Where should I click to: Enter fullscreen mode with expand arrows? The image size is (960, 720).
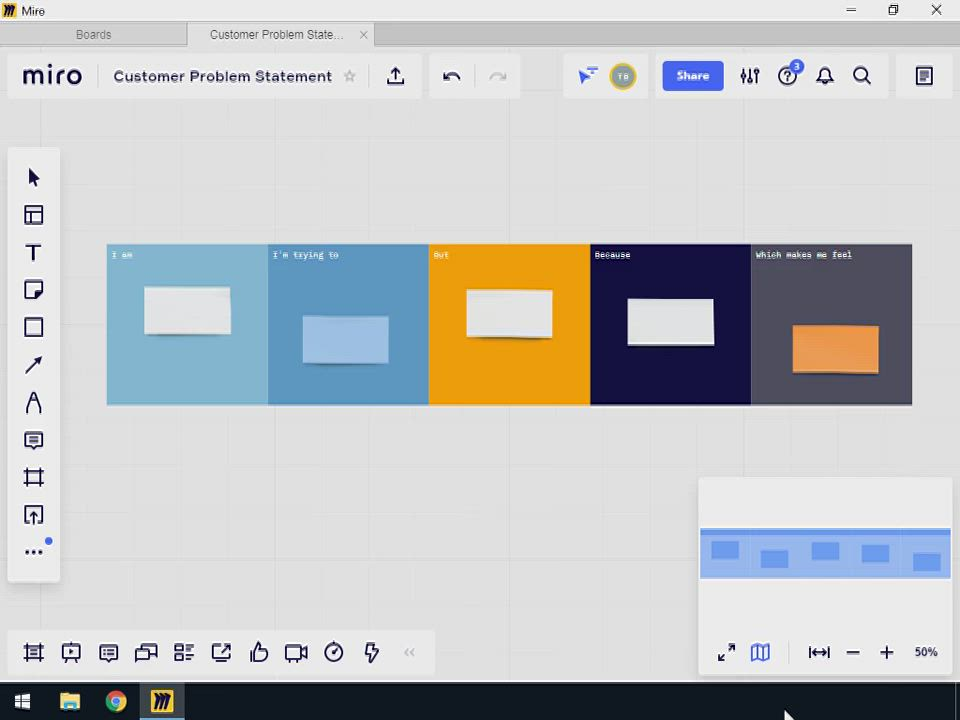(726, 652)
